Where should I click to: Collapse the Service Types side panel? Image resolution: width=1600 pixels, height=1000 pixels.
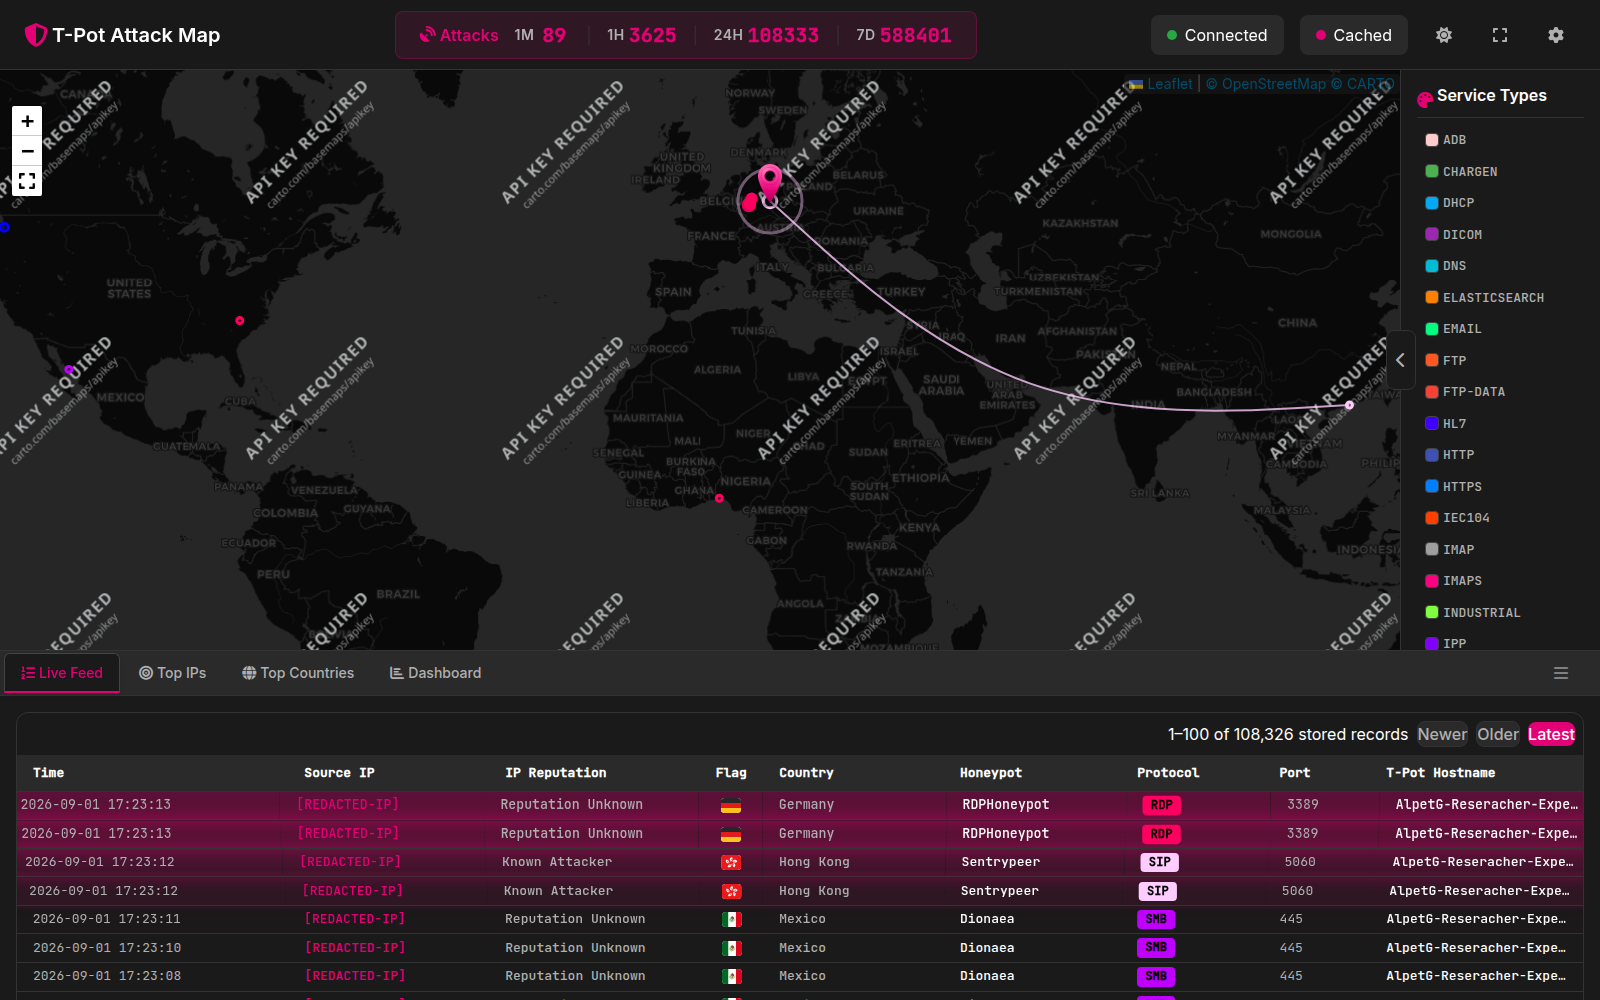(x=1400, y=360)
